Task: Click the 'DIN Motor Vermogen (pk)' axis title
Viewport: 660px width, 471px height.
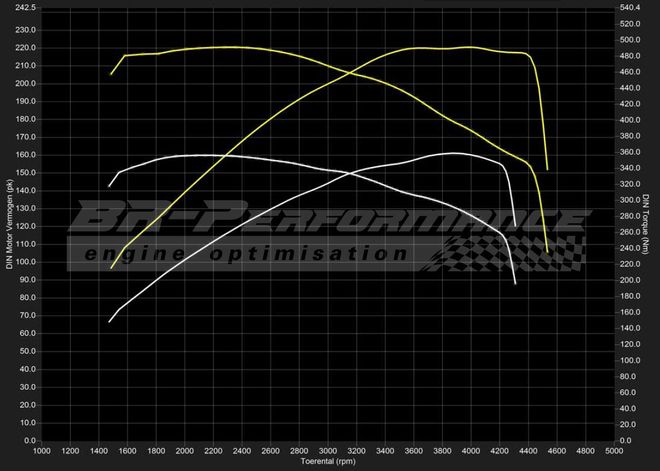Action: [x=8, y=222]
